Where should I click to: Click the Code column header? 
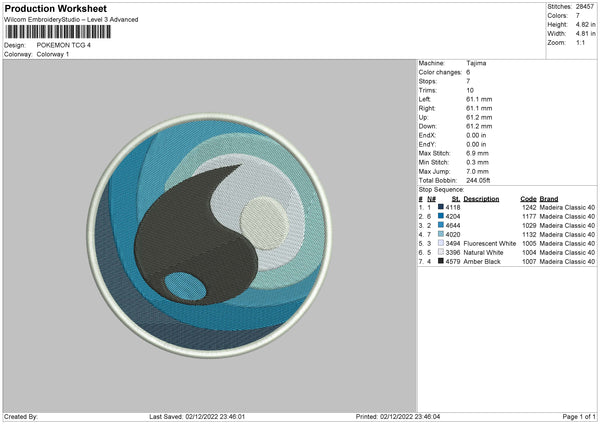[x=528, y=199]
